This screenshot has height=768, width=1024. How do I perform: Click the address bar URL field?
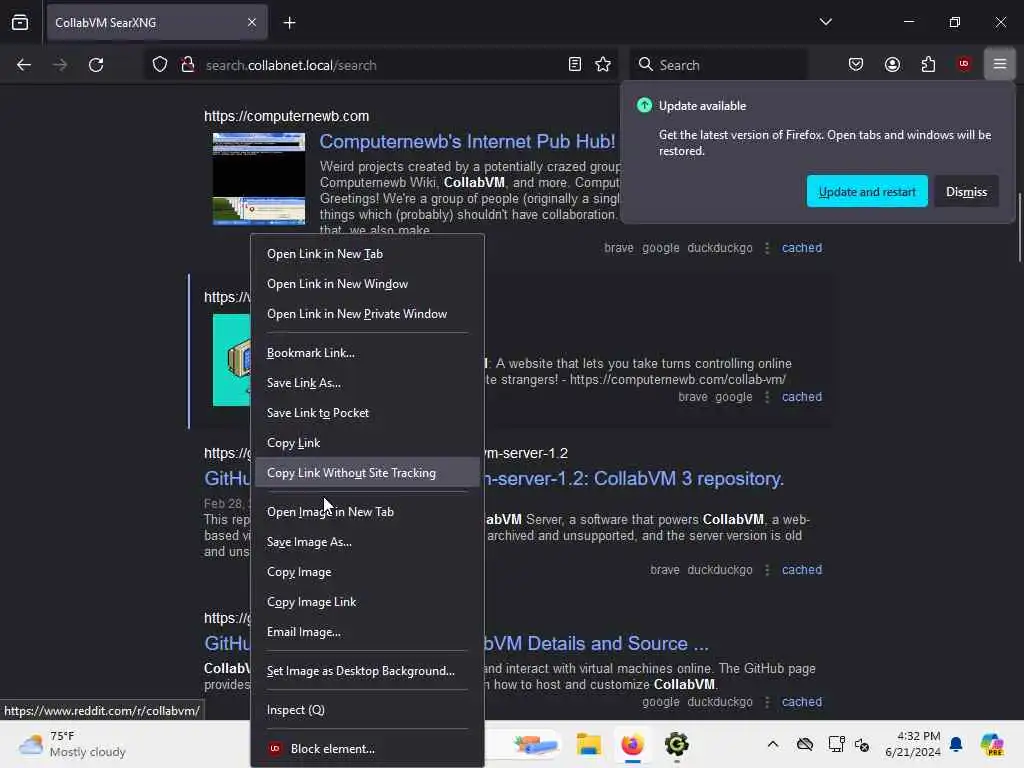tap(382, 65)
